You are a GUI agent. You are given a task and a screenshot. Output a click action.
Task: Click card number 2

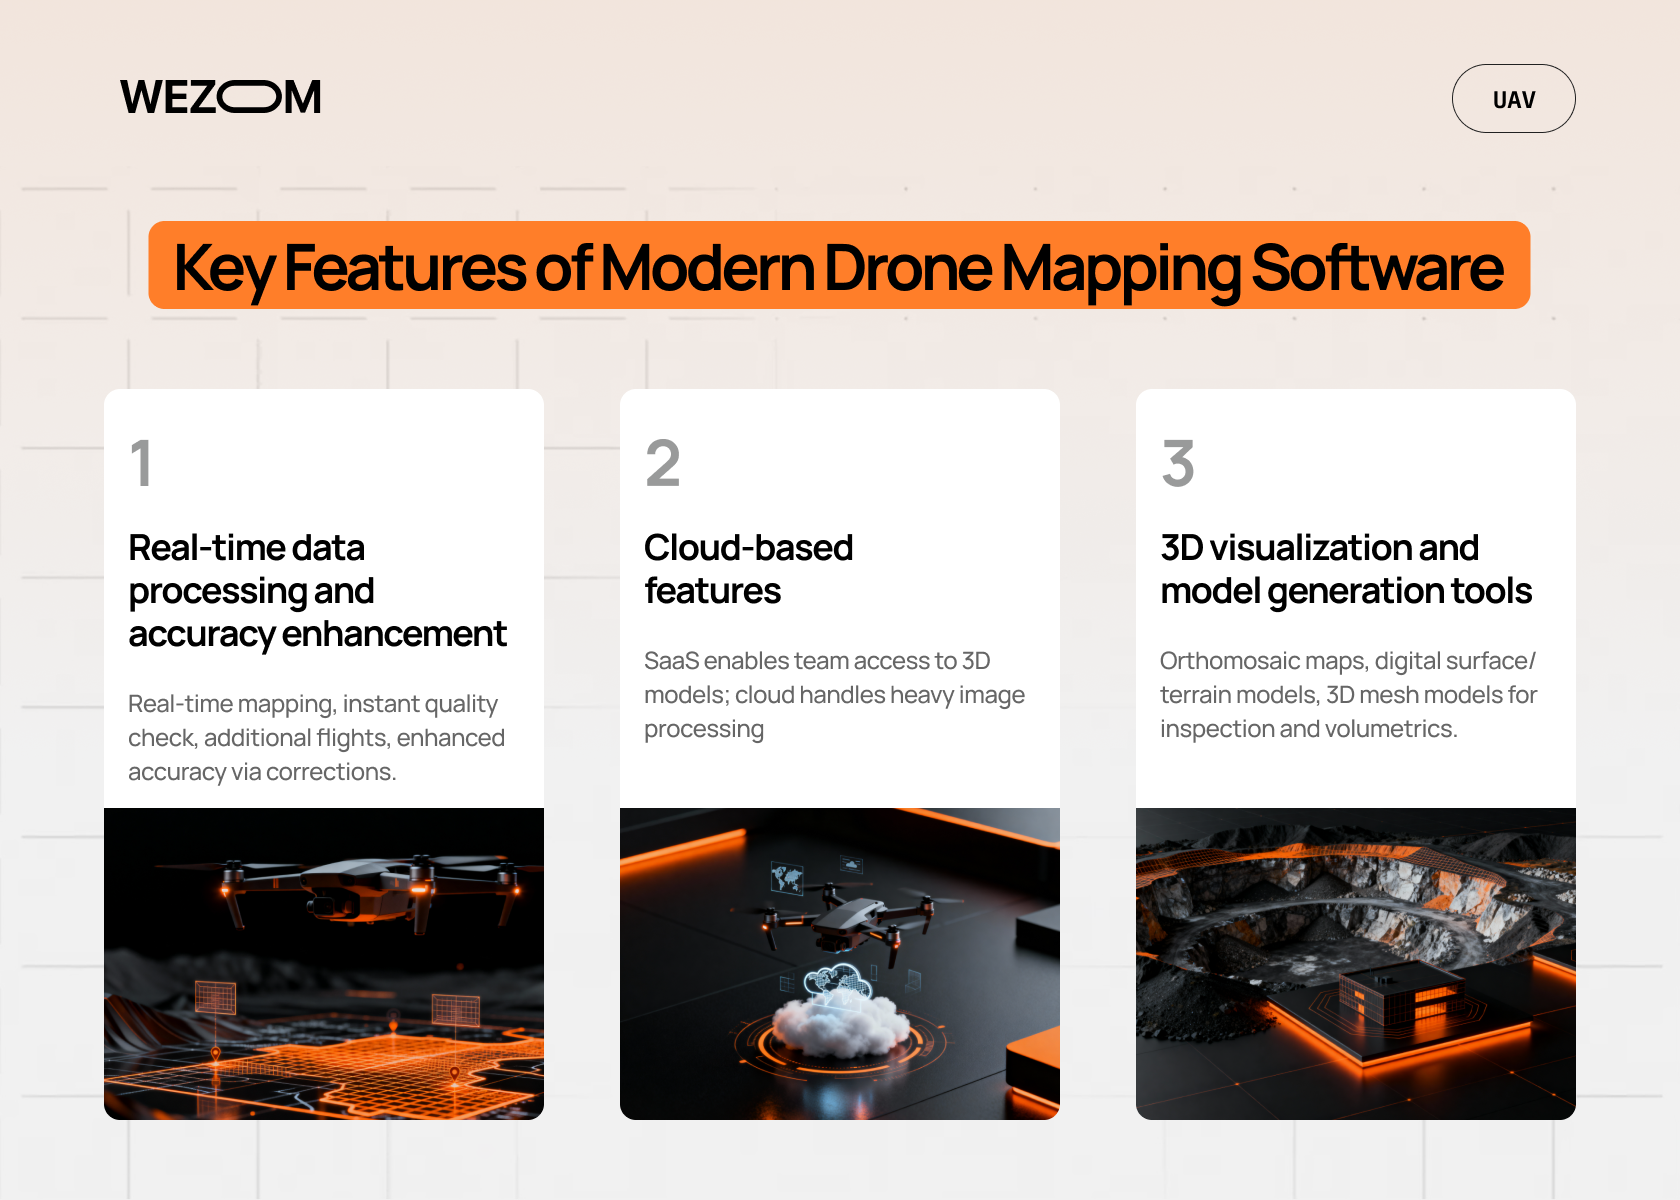[x=662, y=463]
